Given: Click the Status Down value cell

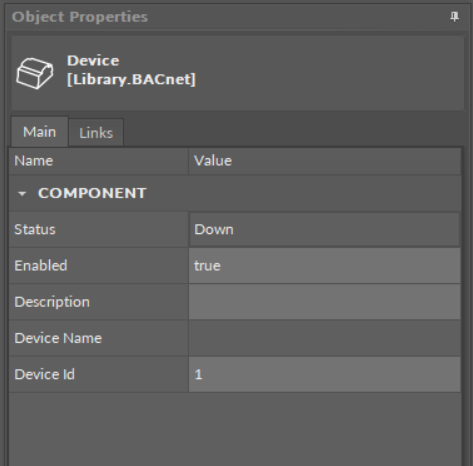Looking at the screenshot, I should pos(324,230).
